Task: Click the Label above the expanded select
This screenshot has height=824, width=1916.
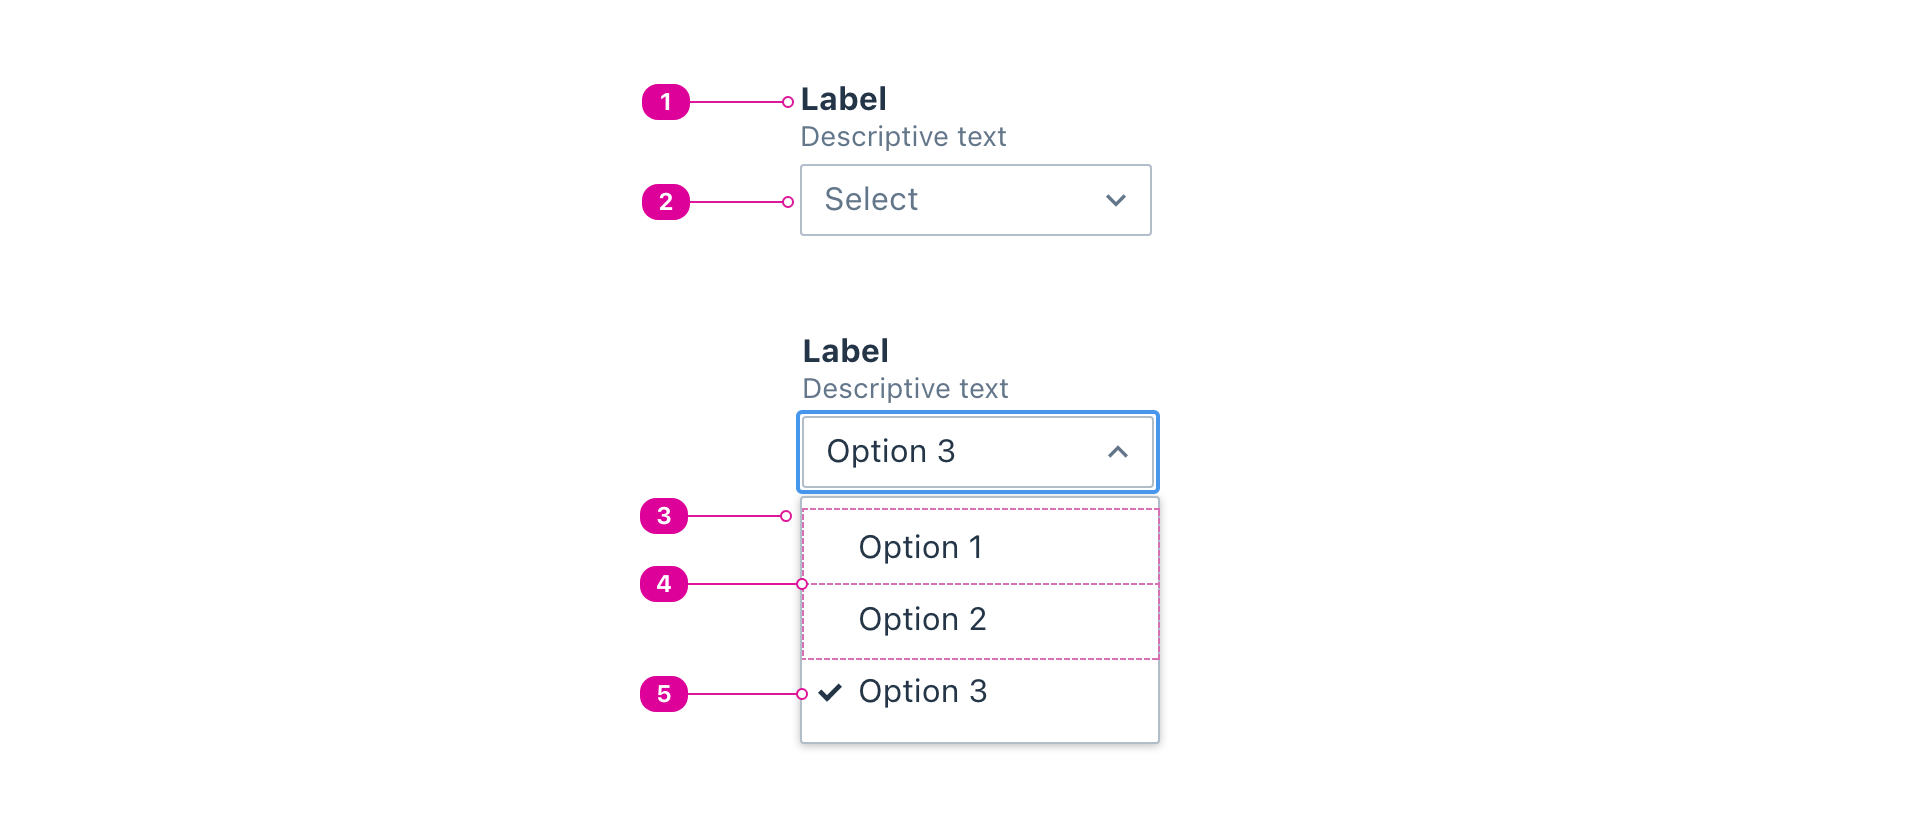Action: 846,351
